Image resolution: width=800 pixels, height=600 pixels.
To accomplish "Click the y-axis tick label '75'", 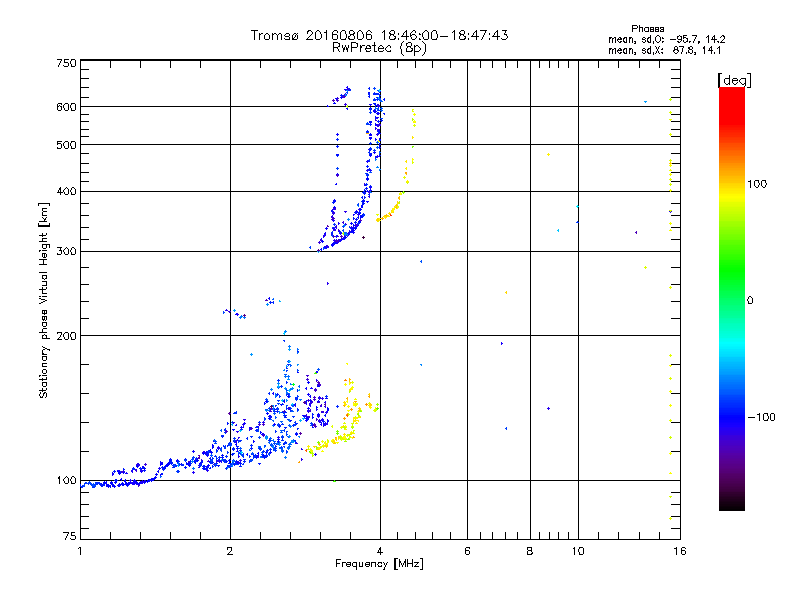I will (70, 536).
